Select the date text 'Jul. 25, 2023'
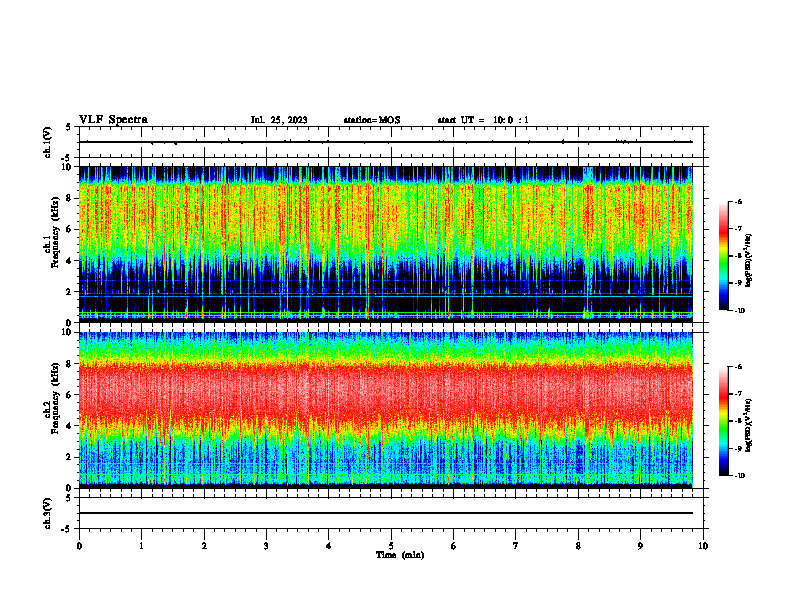The height and width of the screenshot is (612, 792). pos(279,120)
